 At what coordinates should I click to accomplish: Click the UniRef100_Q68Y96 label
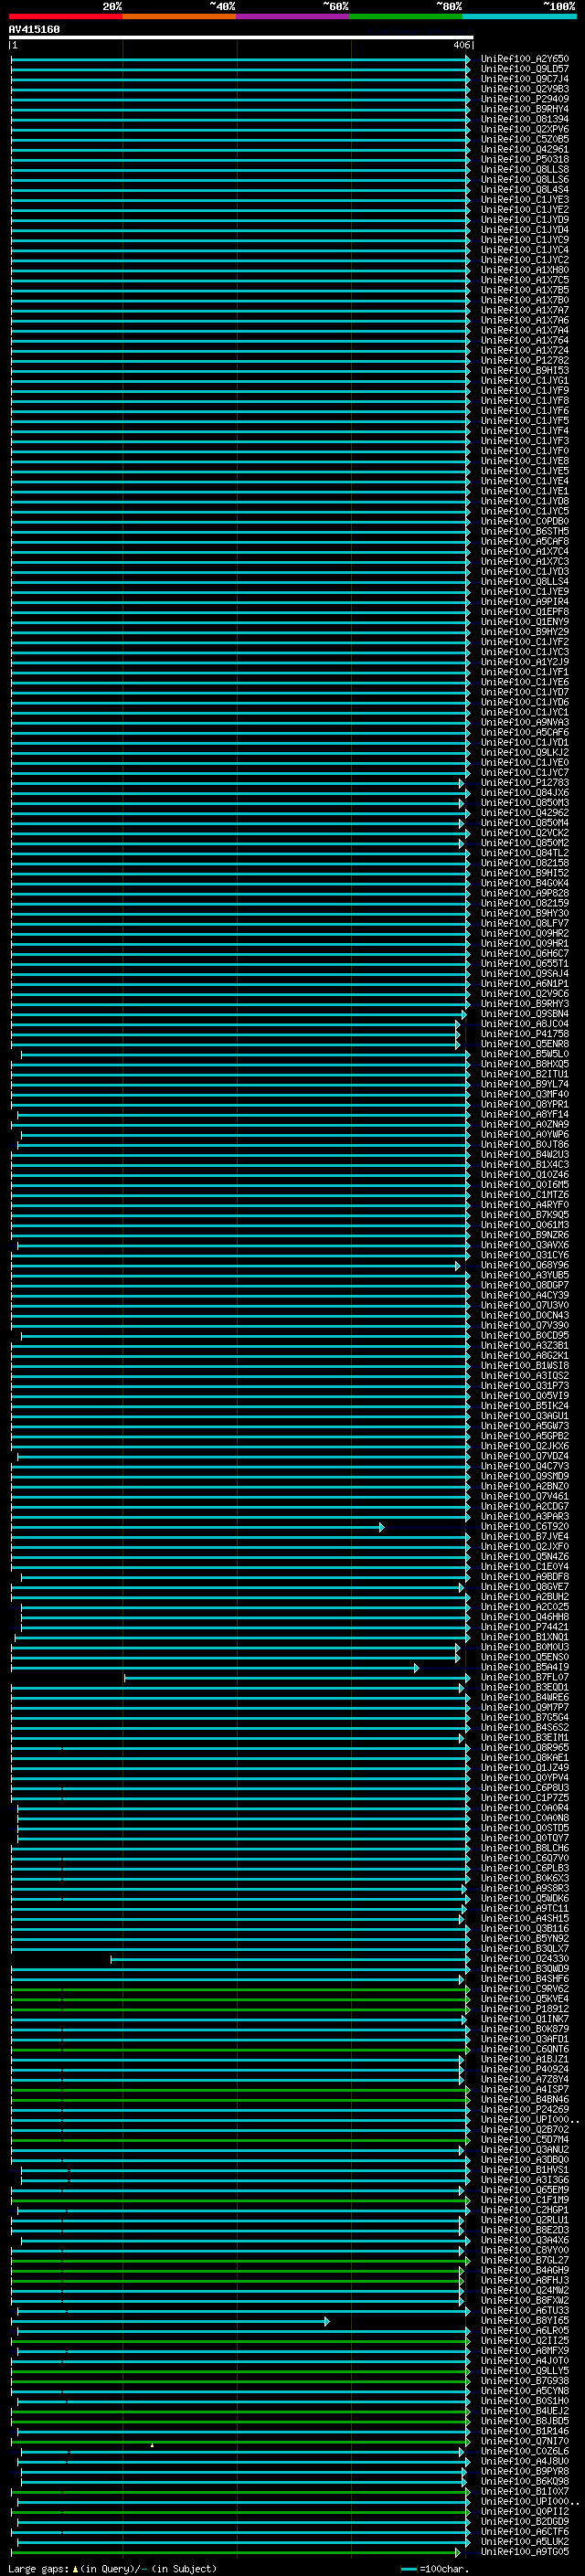click(525, 1265)
